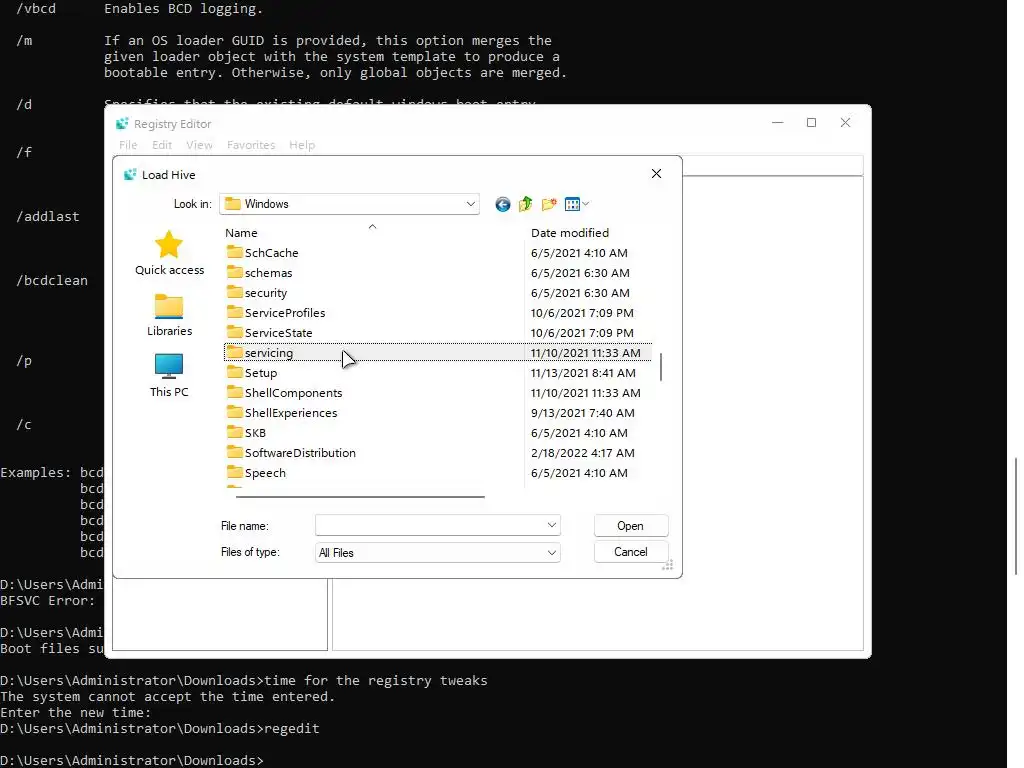Open the Help menu in Registry Editor
Viewport: 1024px width, 768px height.
(302, 145)
